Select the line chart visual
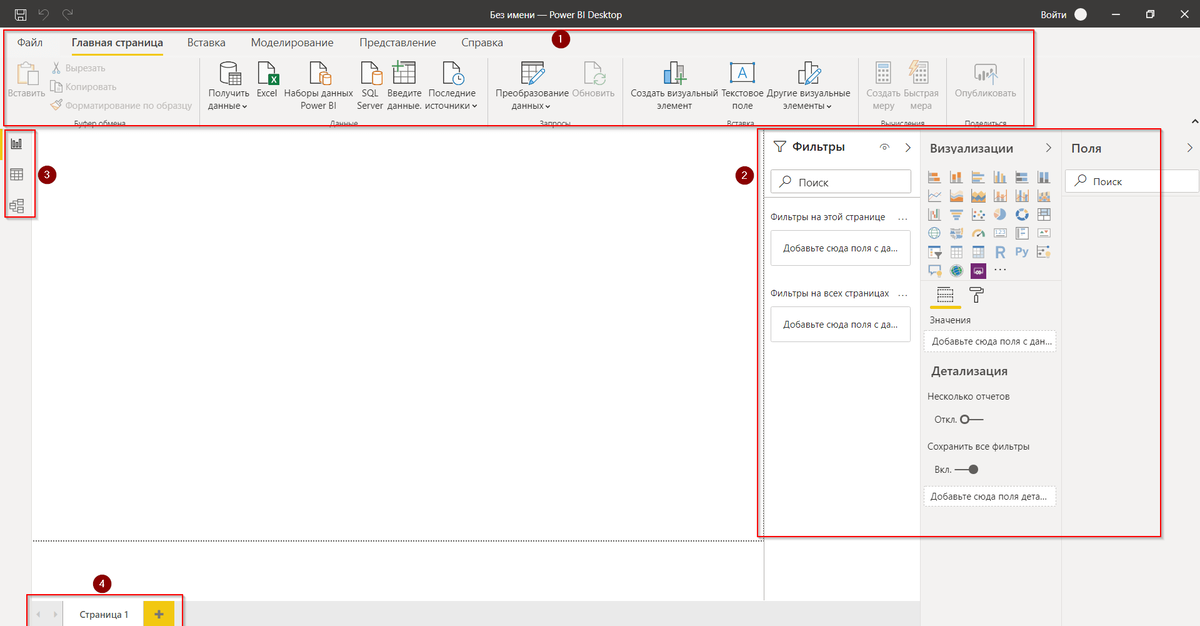 pos(934,195)
